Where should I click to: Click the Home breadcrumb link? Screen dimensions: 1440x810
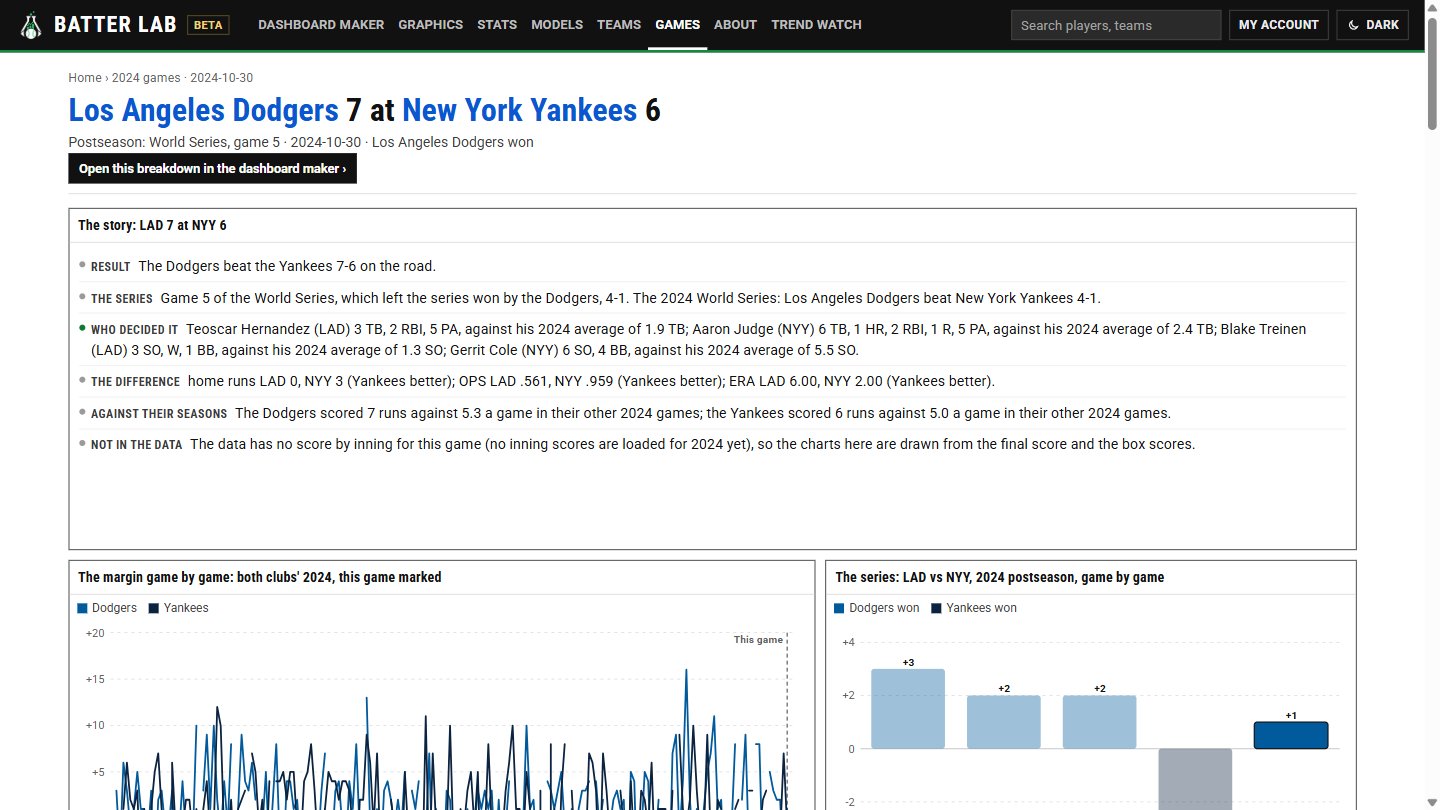coord(85,78)
